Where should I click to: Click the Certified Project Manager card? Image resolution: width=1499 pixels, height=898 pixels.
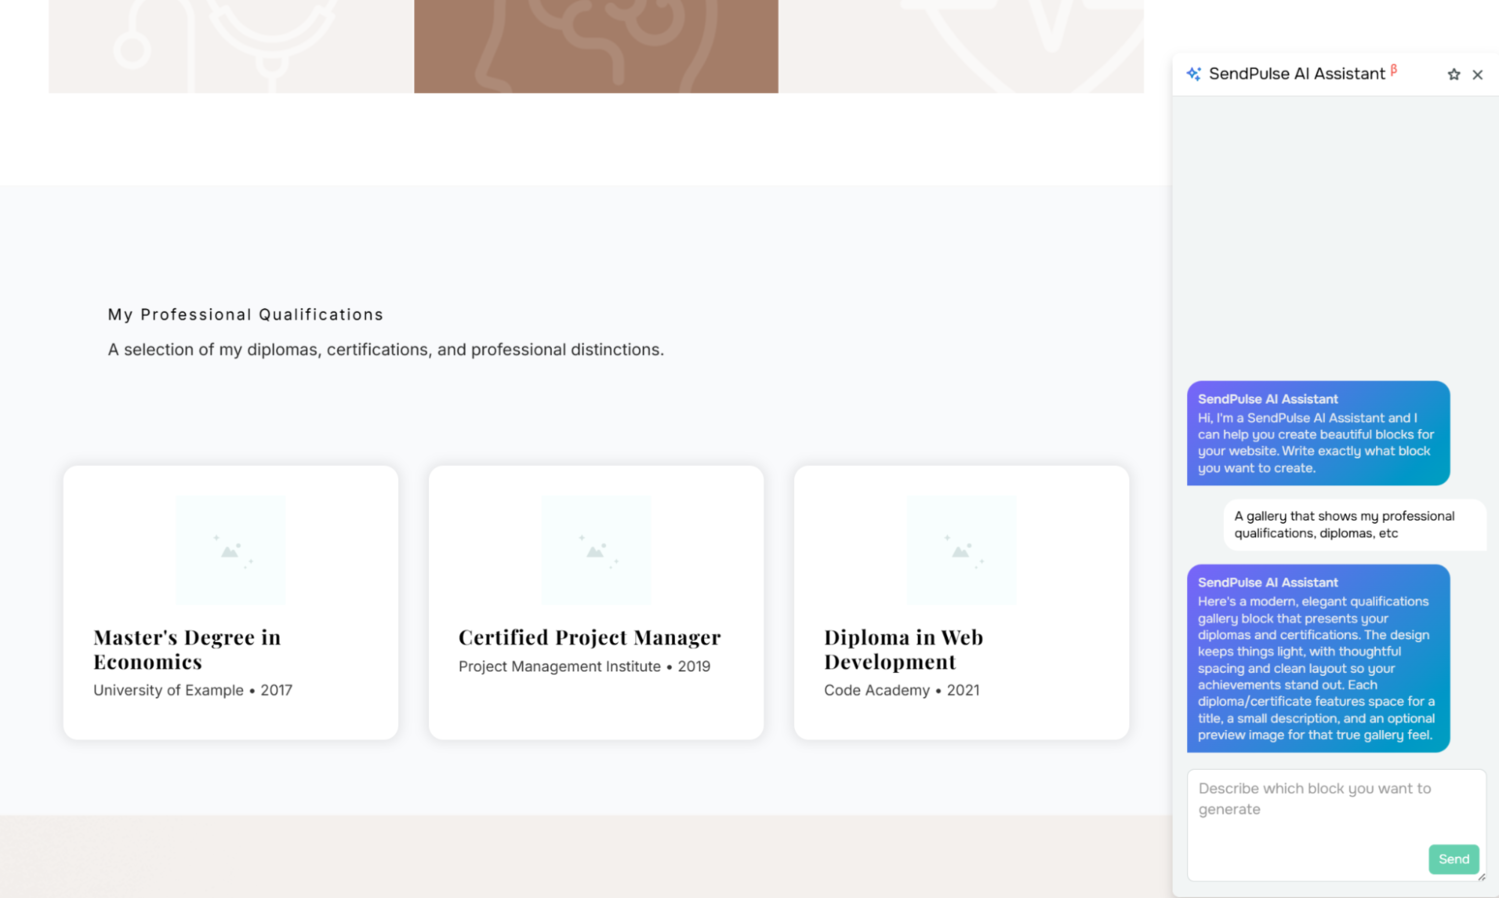click(595, 602)
